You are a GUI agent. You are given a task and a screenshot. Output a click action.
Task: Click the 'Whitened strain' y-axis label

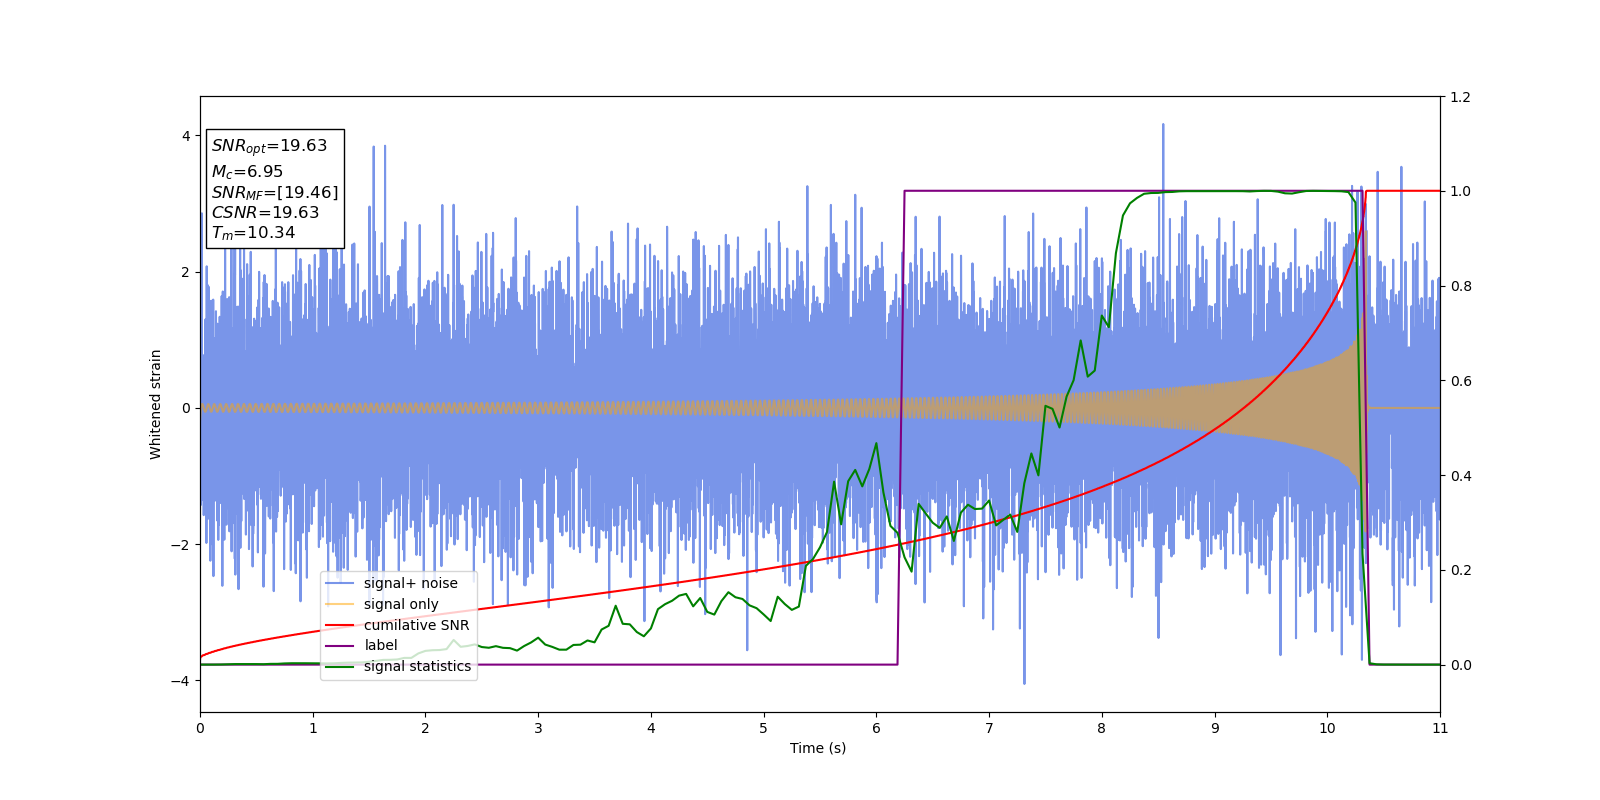156,404
